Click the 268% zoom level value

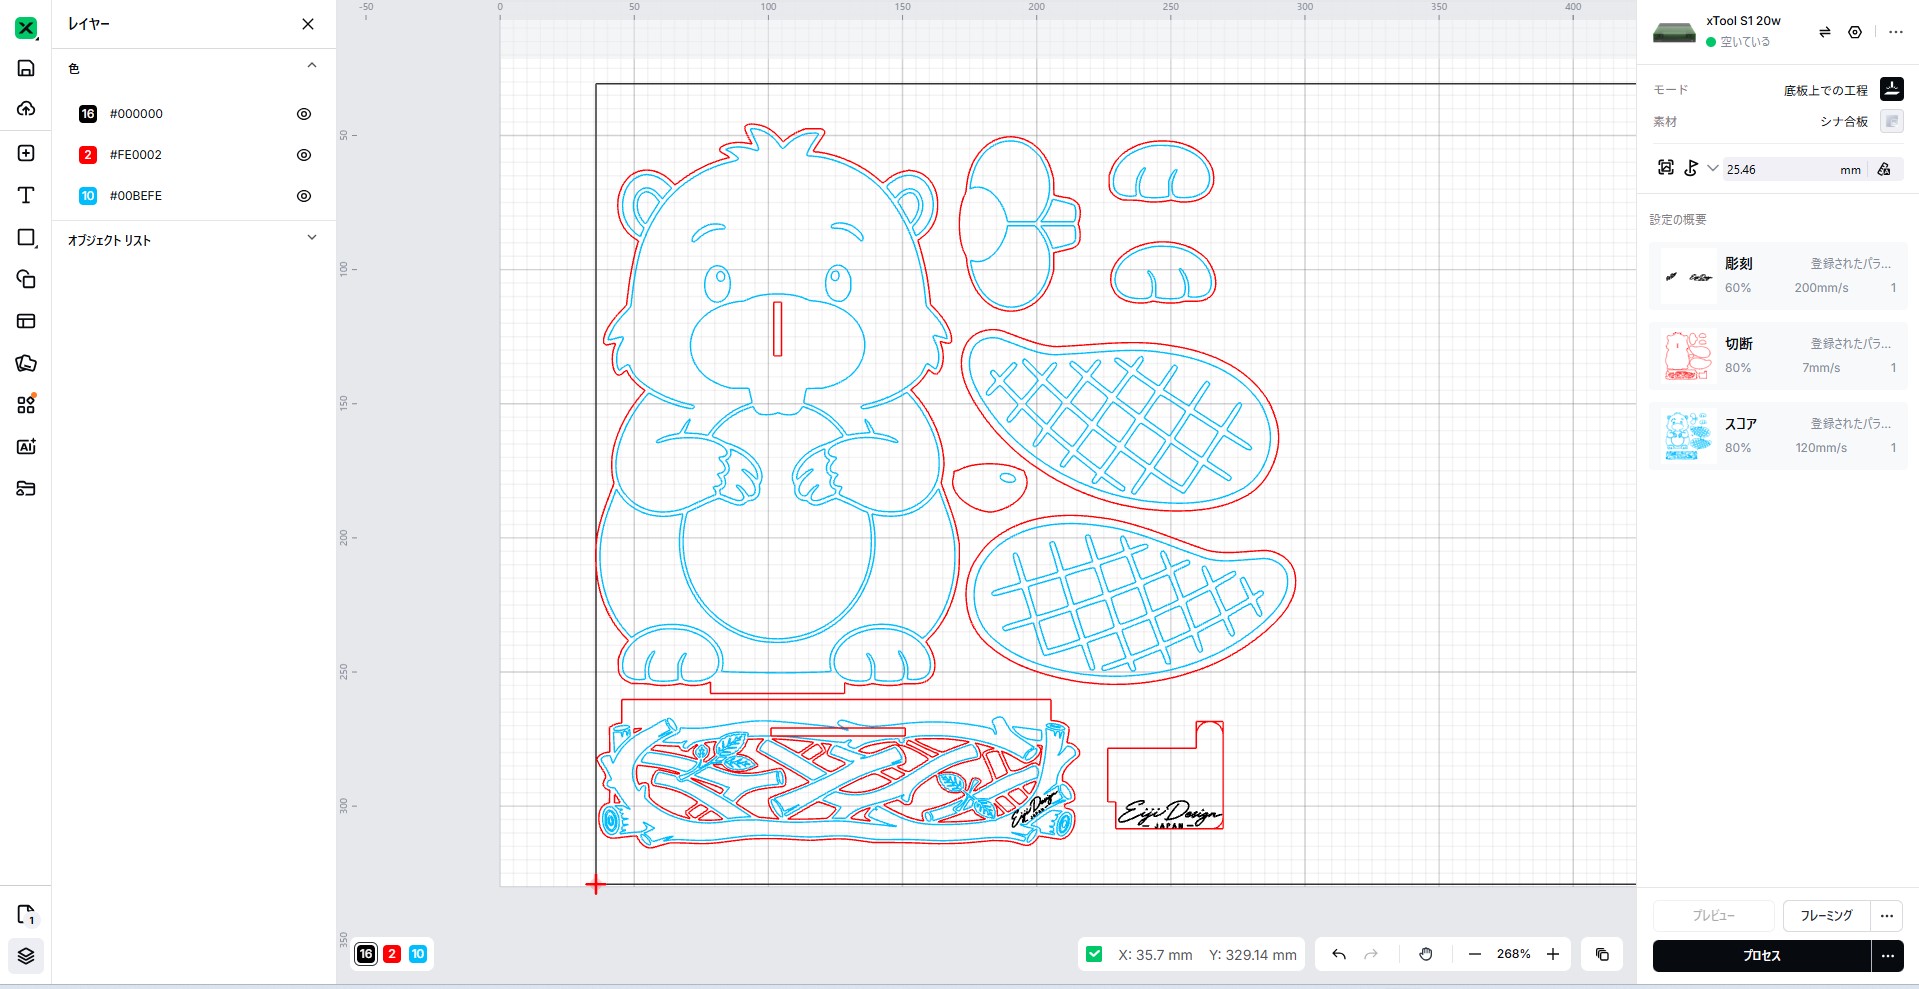[1513, 954]
